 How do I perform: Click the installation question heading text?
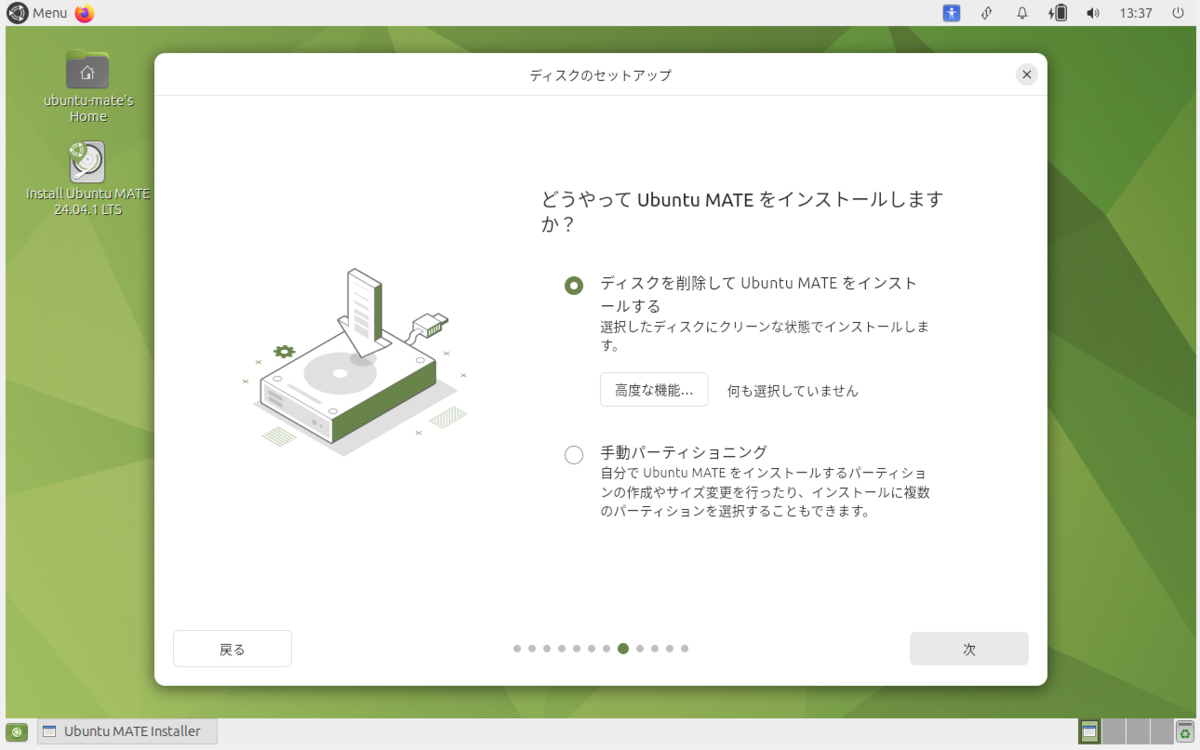coord(741,212)
